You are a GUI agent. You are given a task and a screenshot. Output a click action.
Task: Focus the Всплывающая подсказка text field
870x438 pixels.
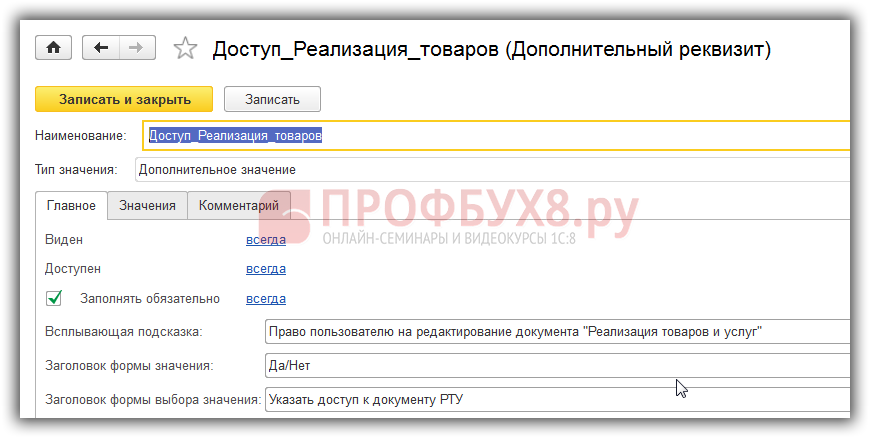click(555, 331)
